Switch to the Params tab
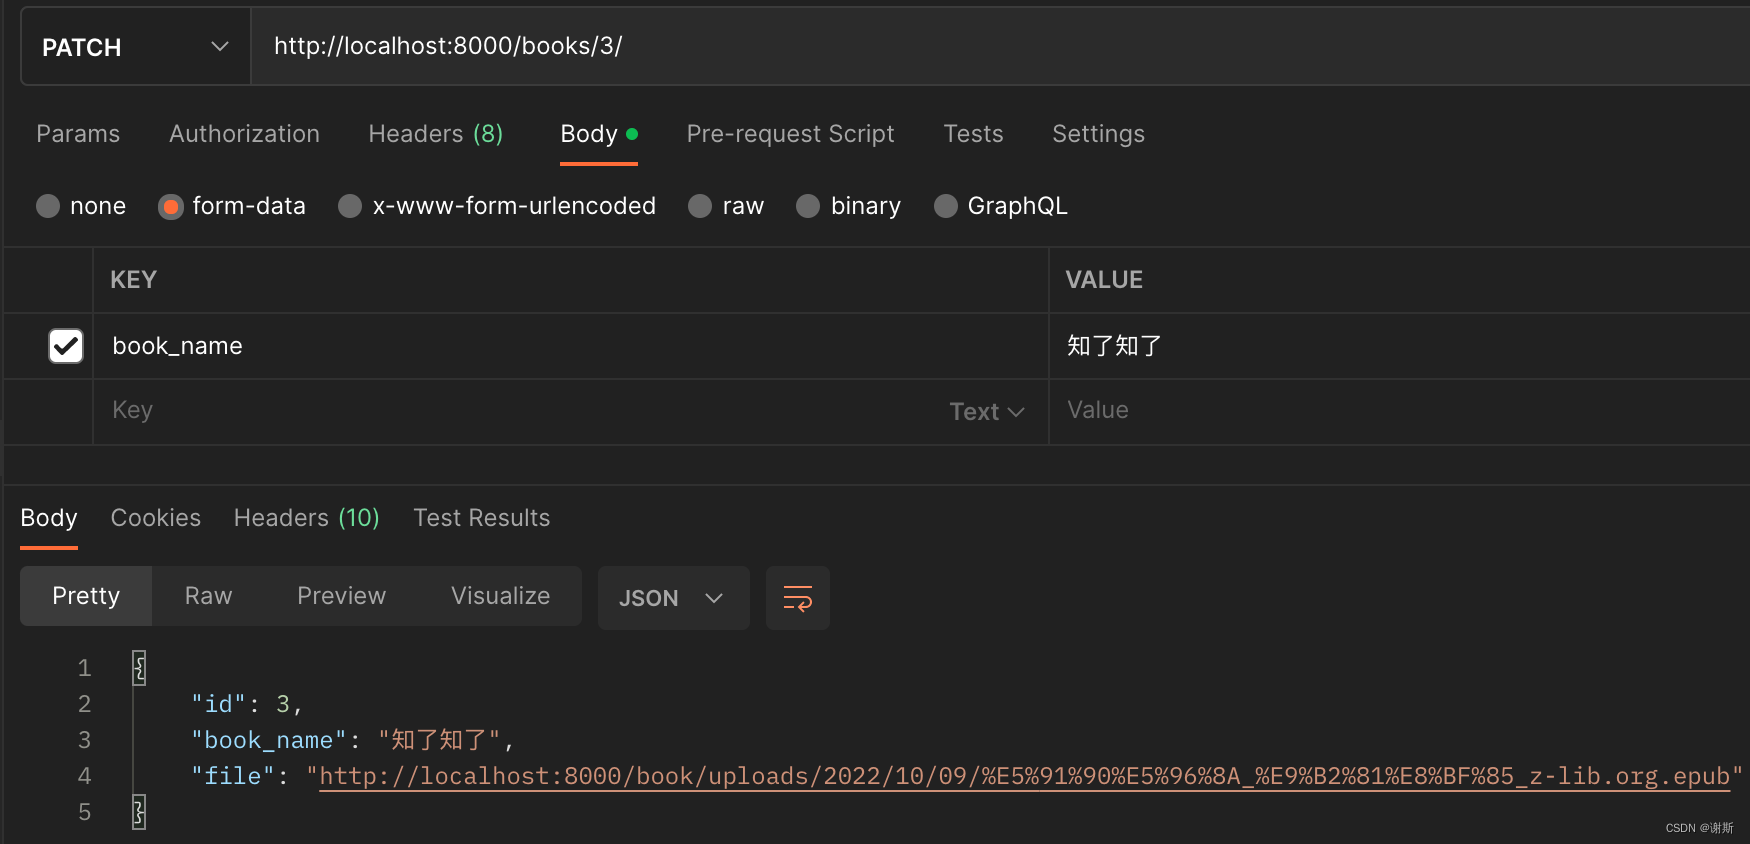 (x=78, y=134)
